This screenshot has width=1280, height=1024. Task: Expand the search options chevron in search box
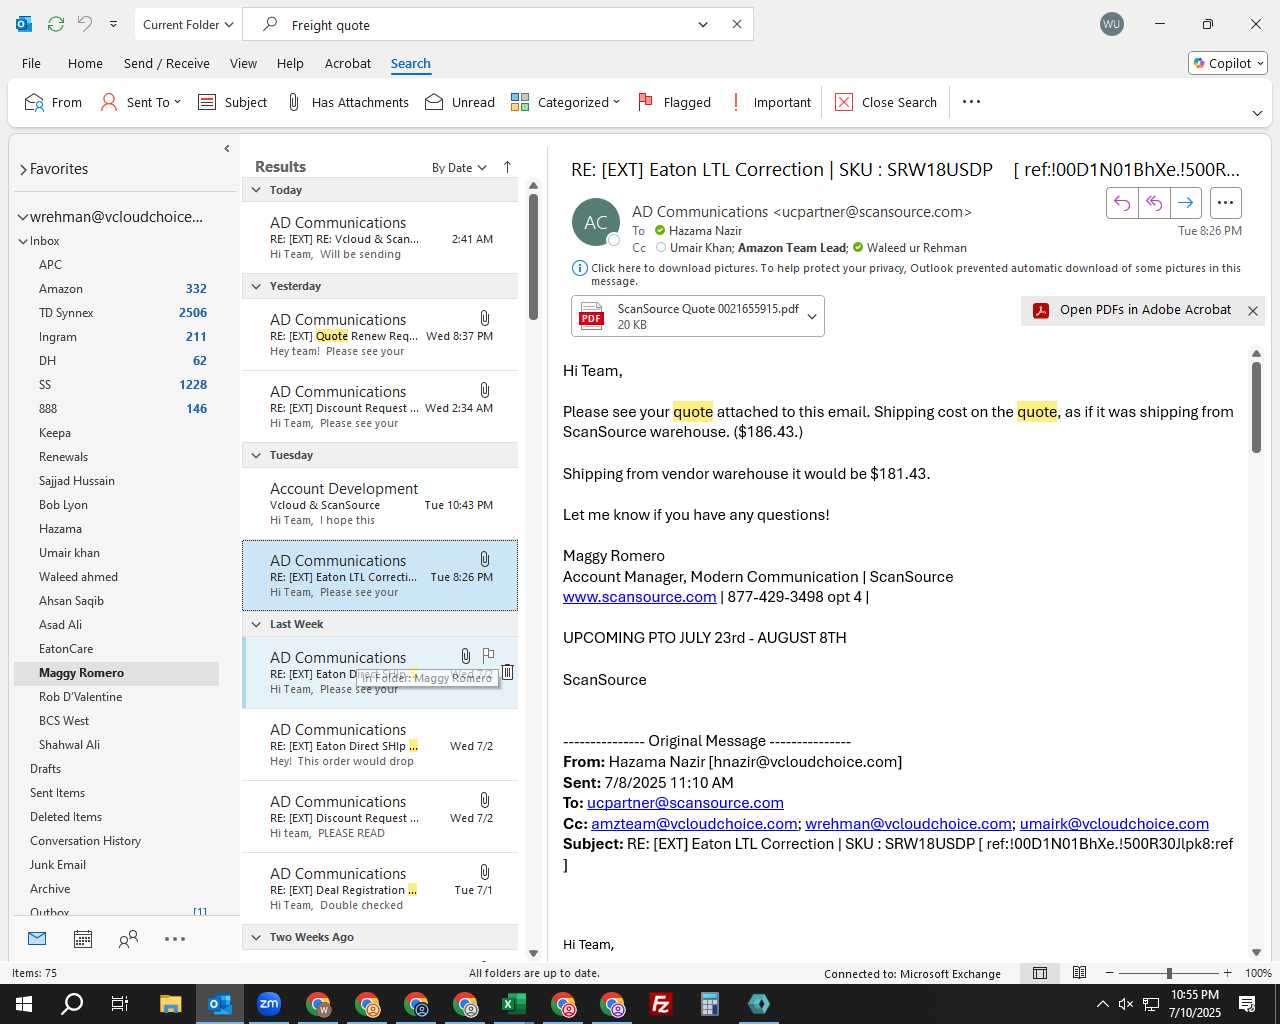pyautogui.click(x=703, y=25)
